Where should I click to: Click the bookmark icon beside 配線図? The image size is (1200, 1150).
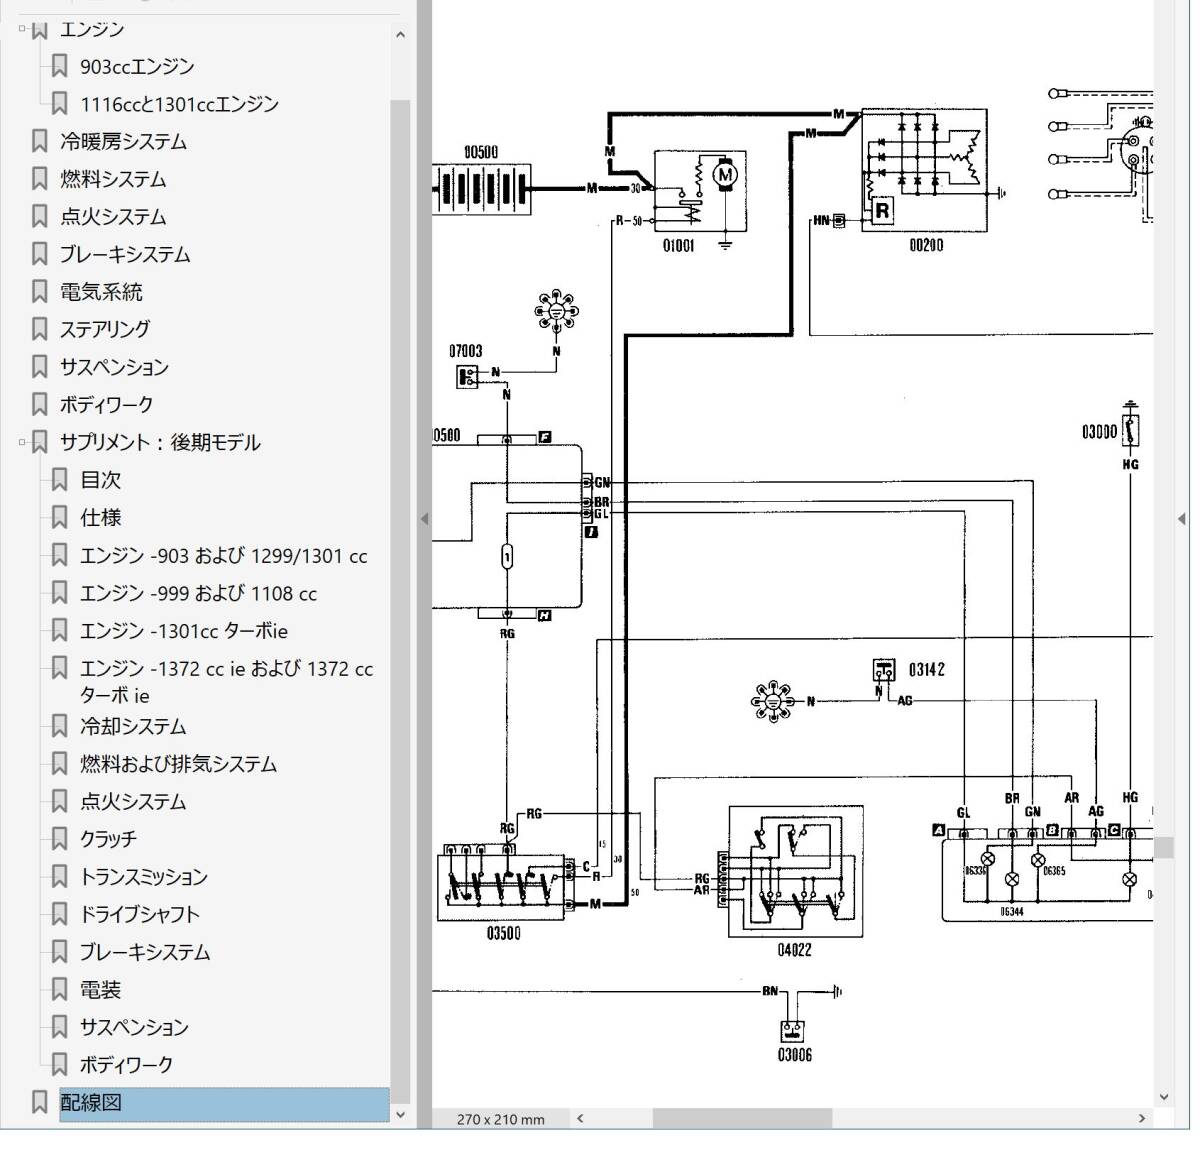coord(40,1102)
